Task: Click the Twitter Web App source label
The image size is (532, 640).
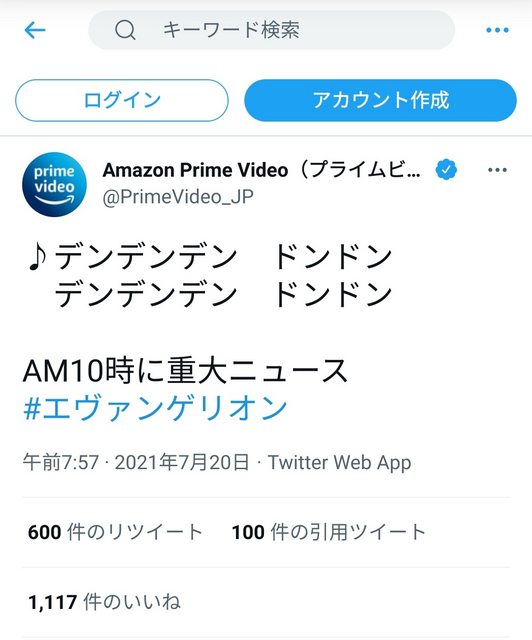Action: [339, 462]
